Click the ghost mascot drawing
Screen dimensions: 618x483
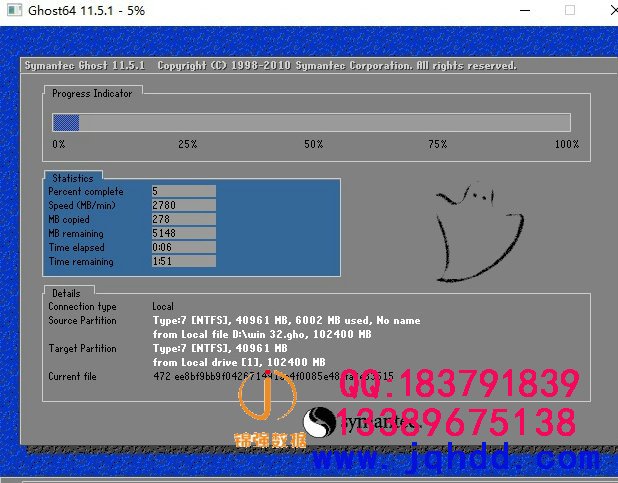click(479, 233)
